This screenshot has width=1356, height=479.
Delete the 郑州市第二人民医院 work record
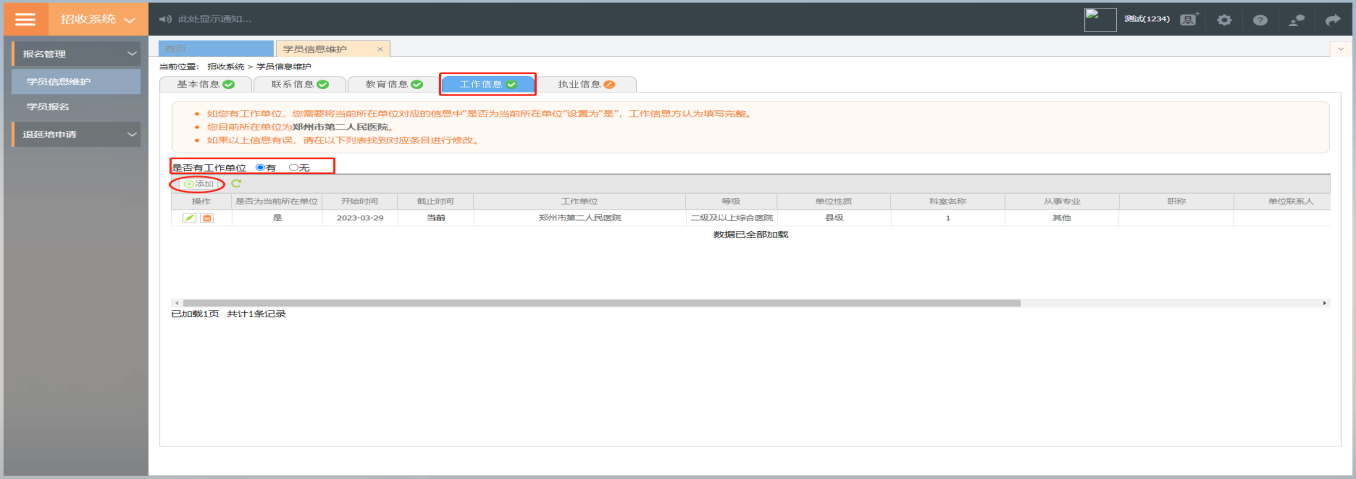[207, 217]
